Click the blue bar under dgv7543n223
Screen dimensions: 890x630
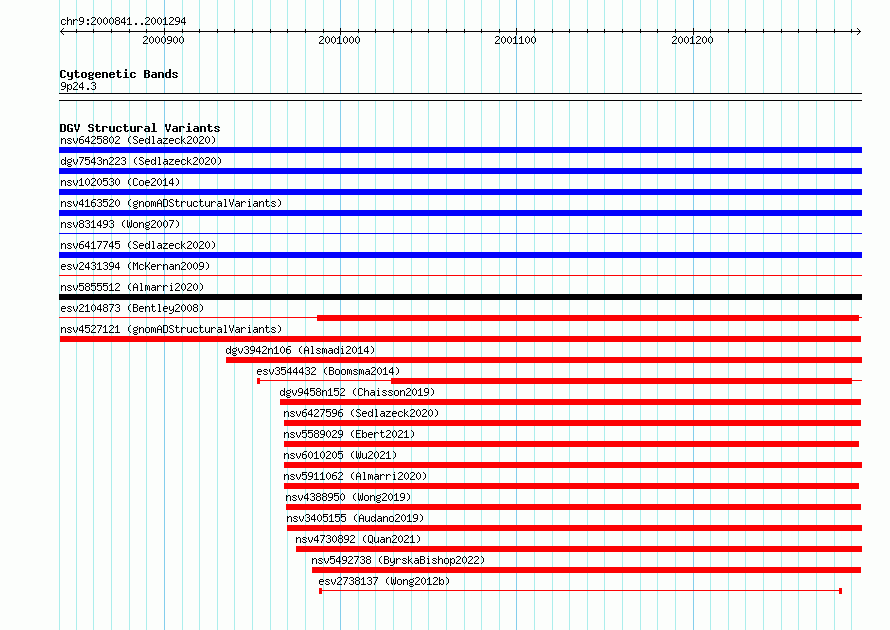[x=460, y=171]
